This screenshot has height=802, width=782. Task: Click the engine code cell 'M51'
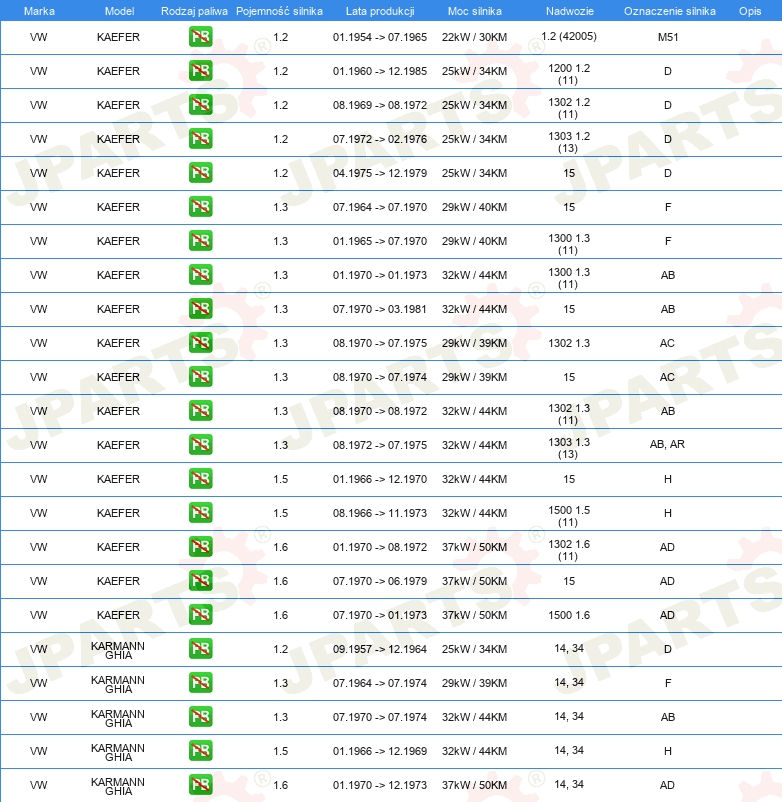tap(668, 37)
